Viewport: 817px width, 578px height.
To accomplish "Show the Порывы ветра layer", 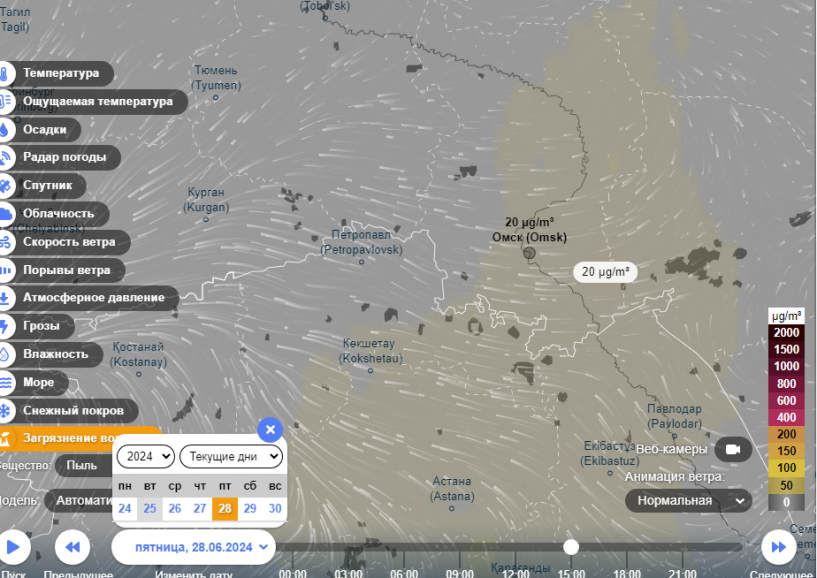I will tap(66, 270).
